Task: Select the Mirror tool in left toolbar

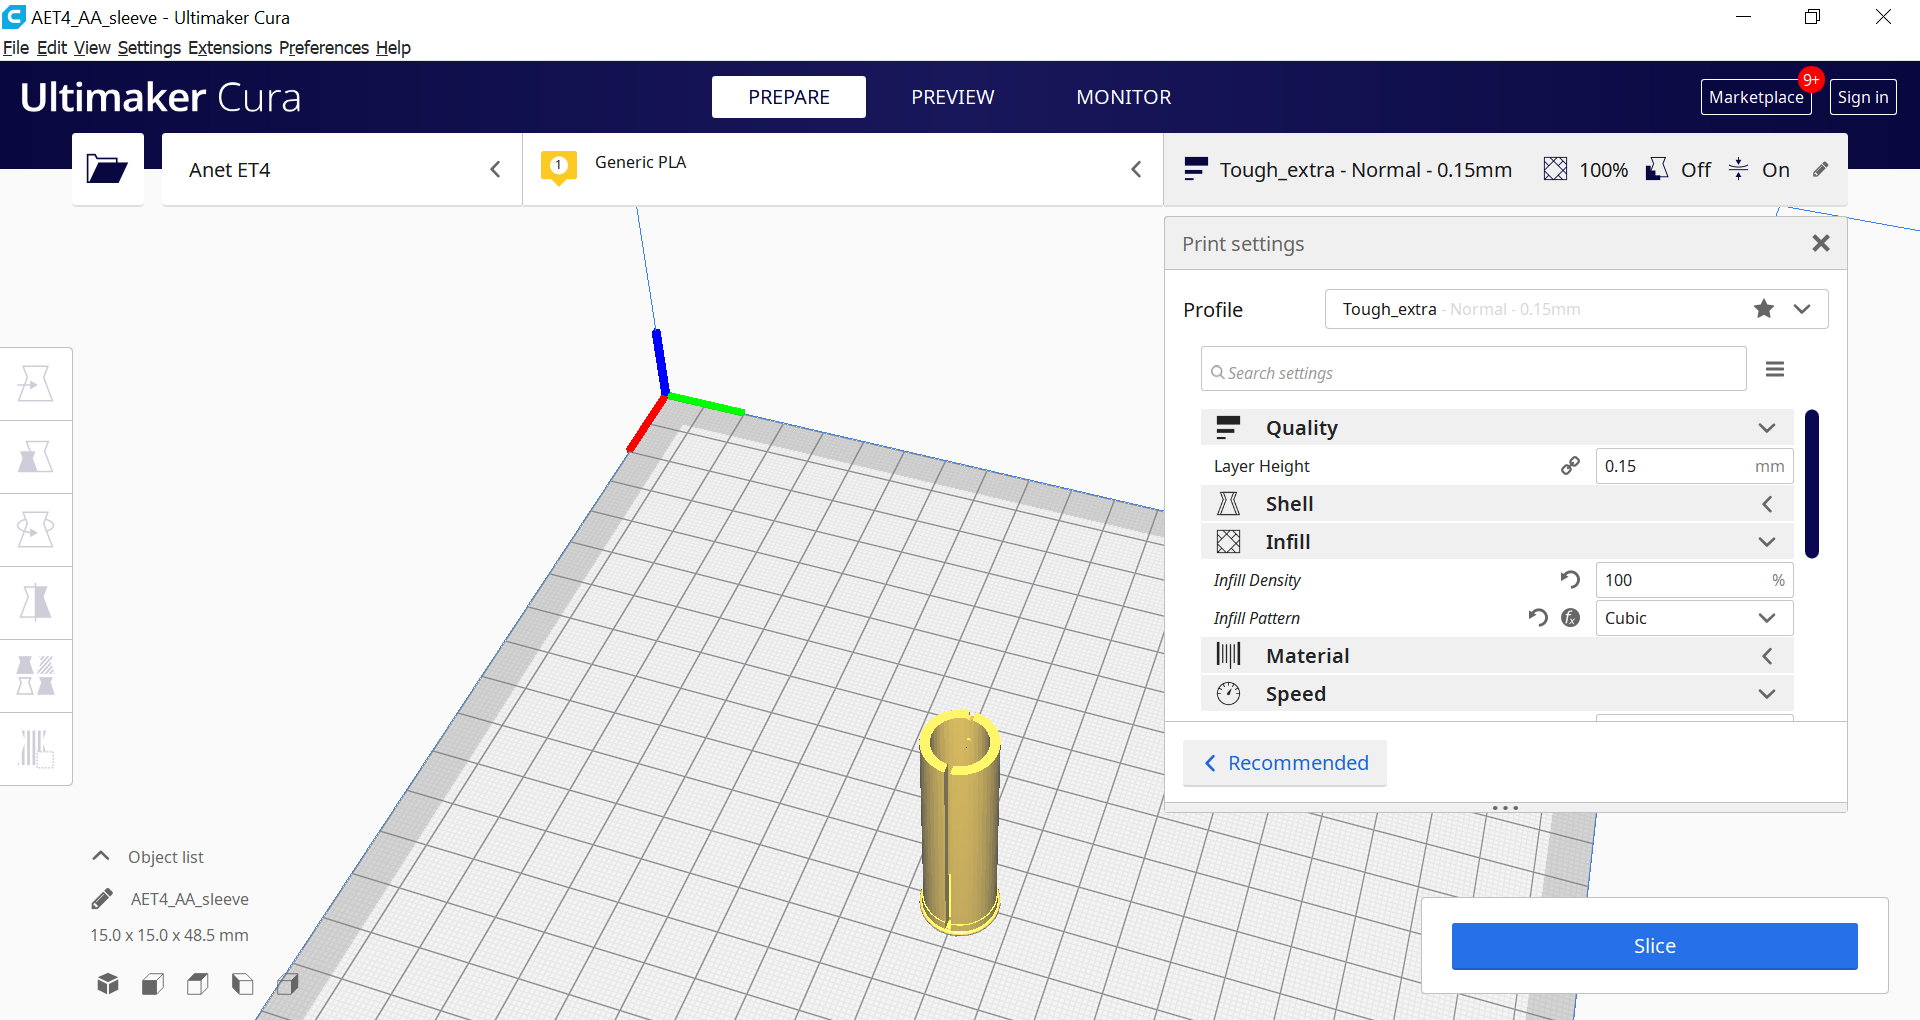Action: pyautogui.click(x=36, y=603)
